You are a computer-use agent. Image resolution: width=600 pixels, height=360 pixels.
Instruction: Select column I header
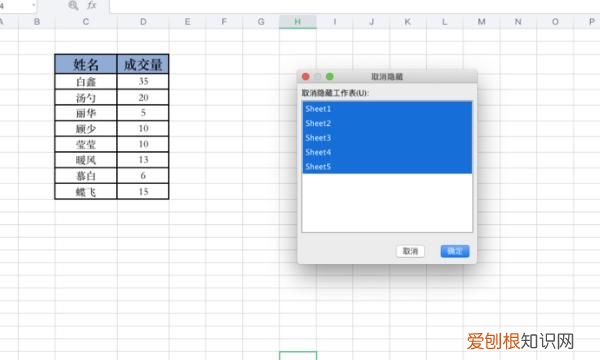[x=334, y=22]
